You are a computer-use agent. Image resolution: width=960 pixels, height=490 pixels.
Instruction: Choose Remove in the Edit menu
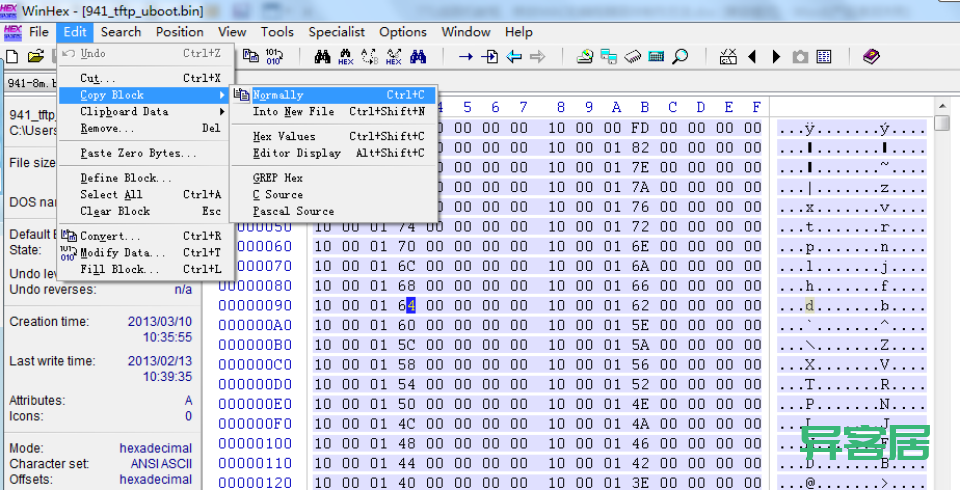pos(146,128)
